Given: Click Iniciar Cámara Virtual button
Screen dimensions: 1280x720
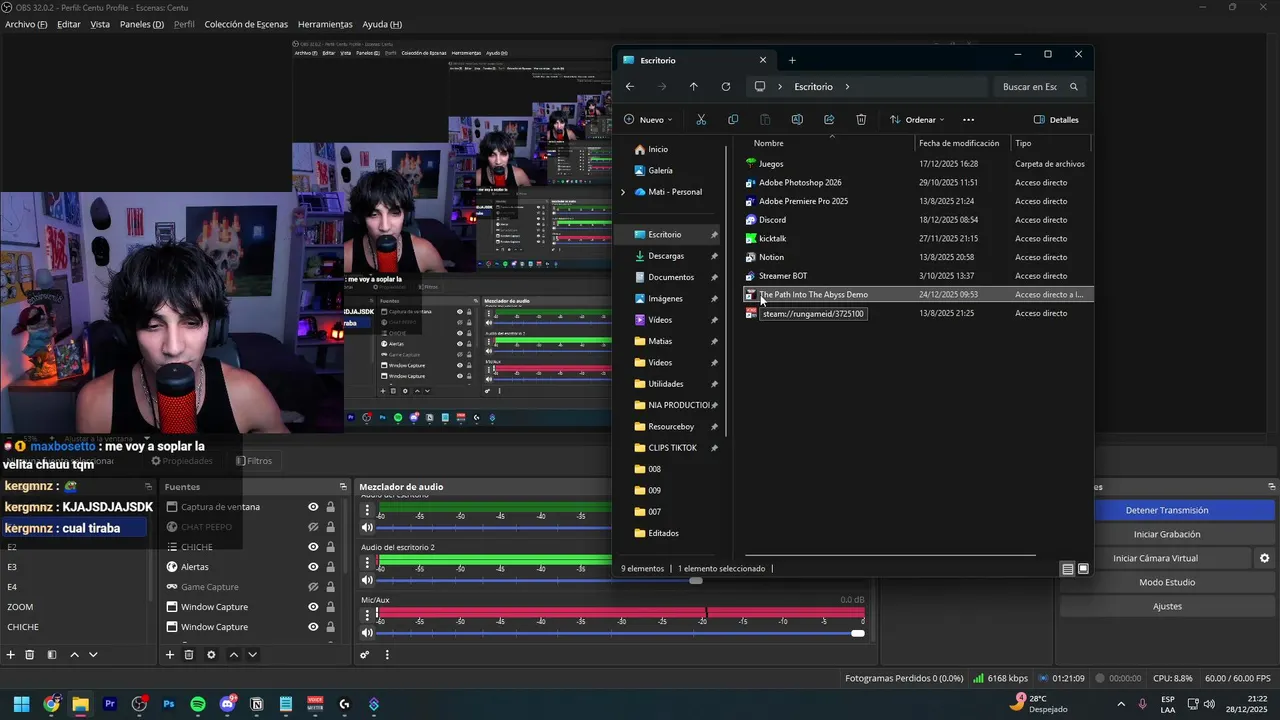Looking at the screenshot, I should click(1155, 558).
